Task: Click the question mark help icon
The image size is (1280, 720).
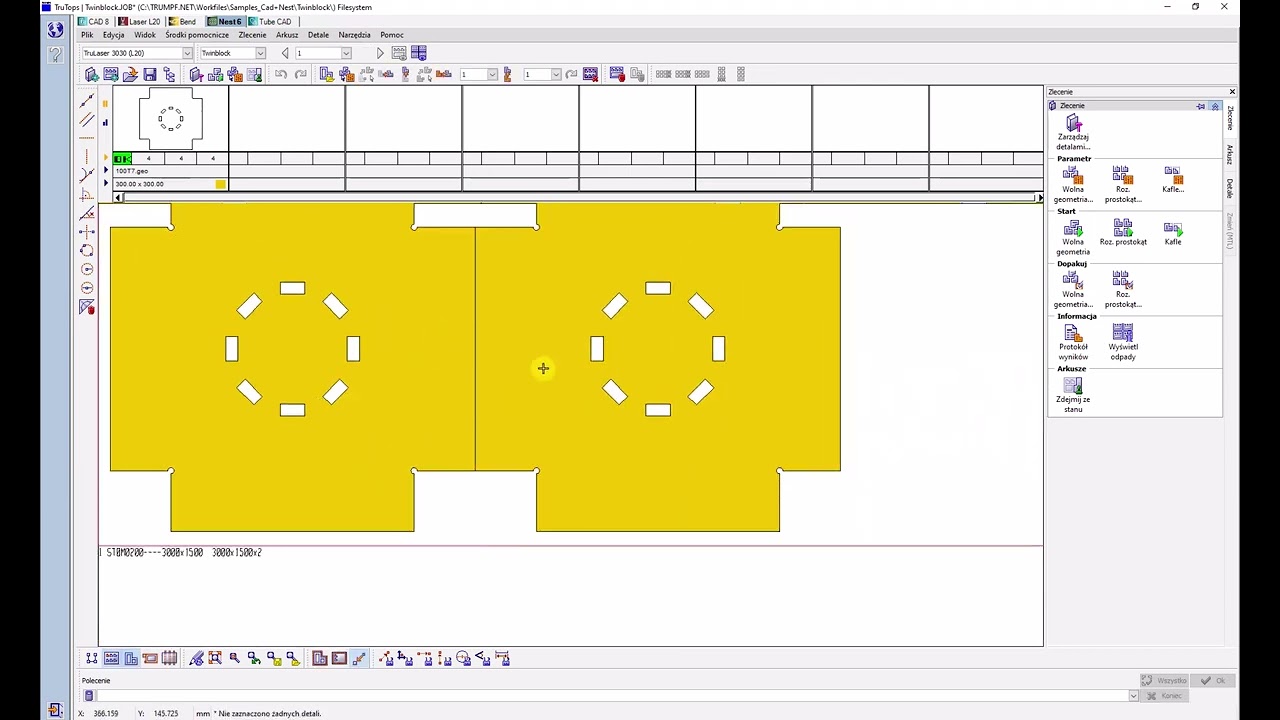Action: [55, 54]
